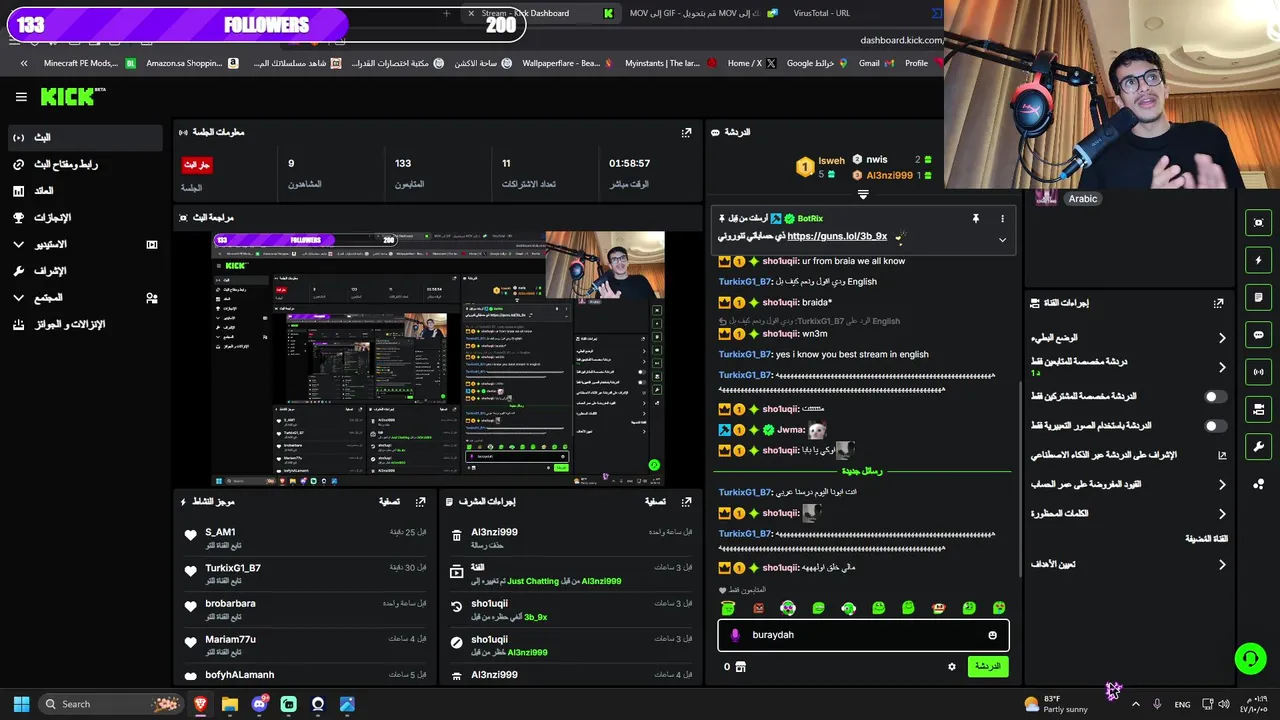This screenshot has width=1280, height=720.
Task: Open the البث stream page in the sidebar
Action: coord(84,137)
